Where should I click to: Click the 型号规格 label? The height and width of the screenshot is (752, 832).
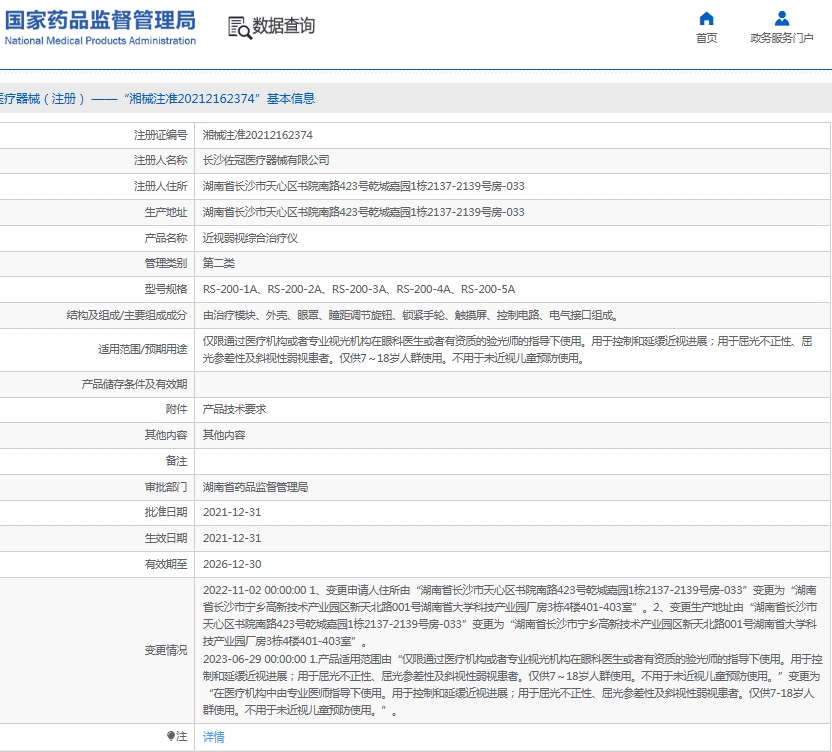tap(166, 289)
